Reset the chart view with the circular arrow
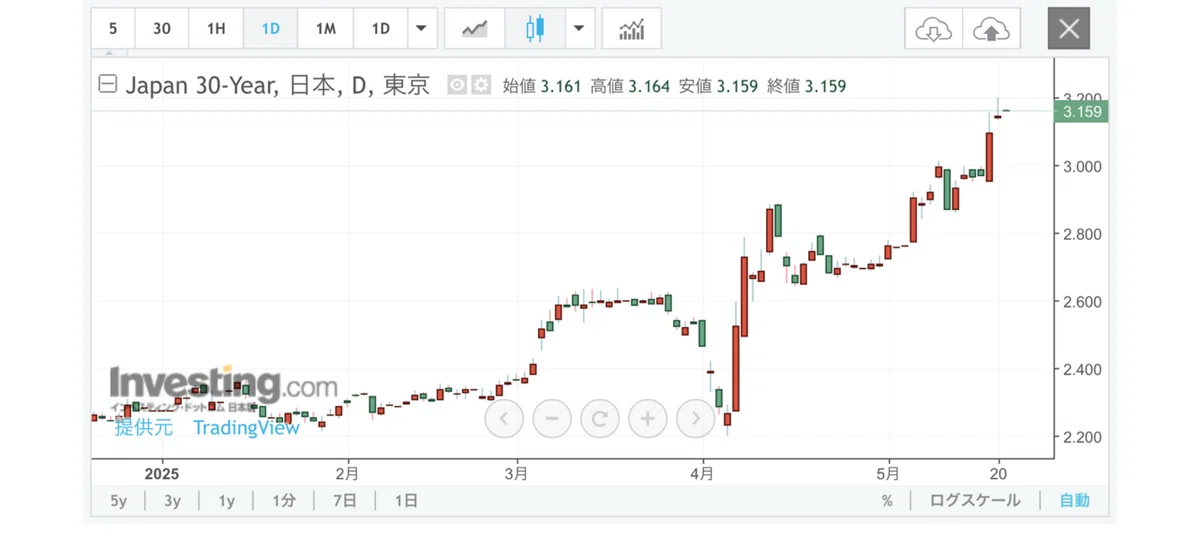1200x554 pixels. pos(599,418)
